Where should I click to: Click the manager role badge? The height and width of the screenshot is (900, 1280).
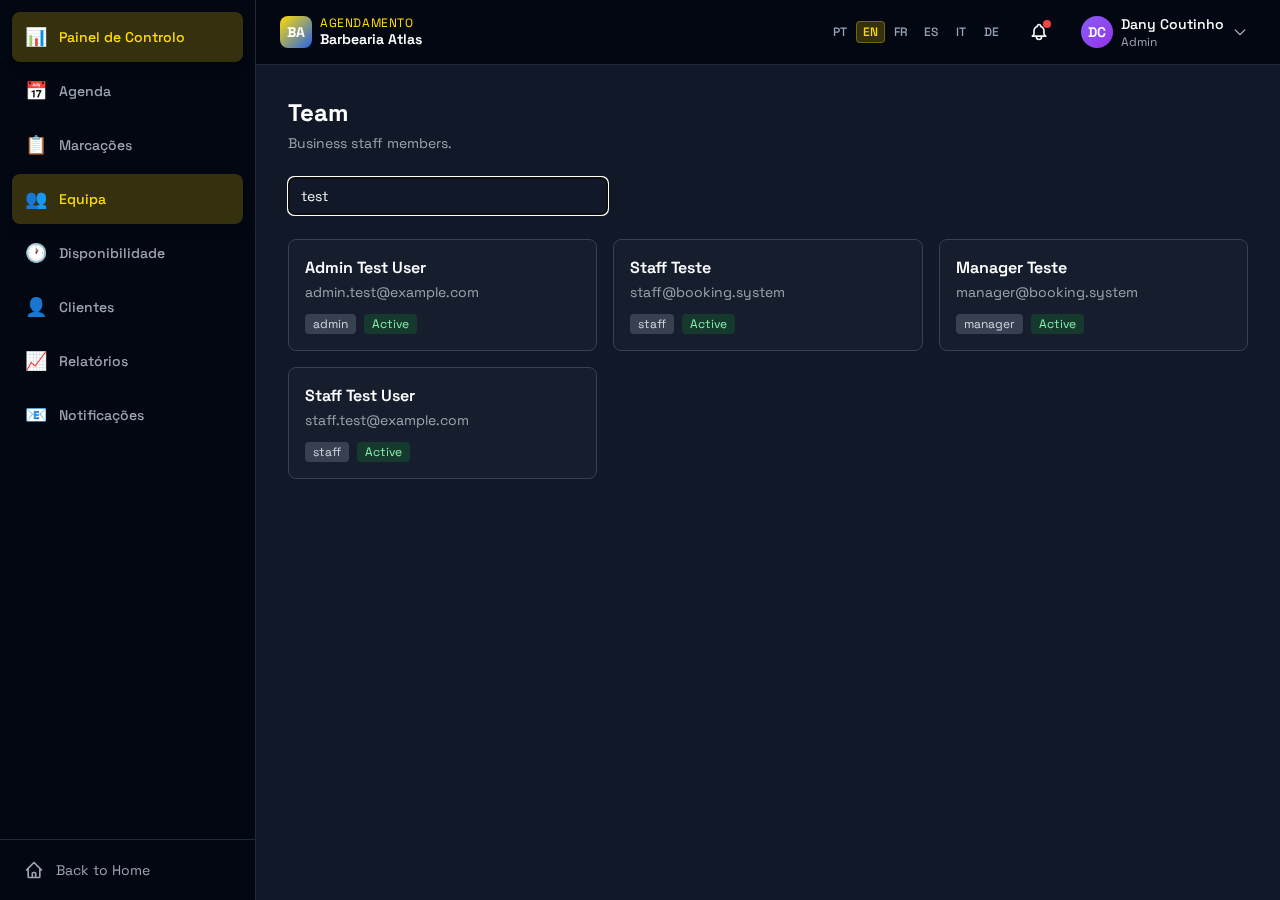click(989, 324)
